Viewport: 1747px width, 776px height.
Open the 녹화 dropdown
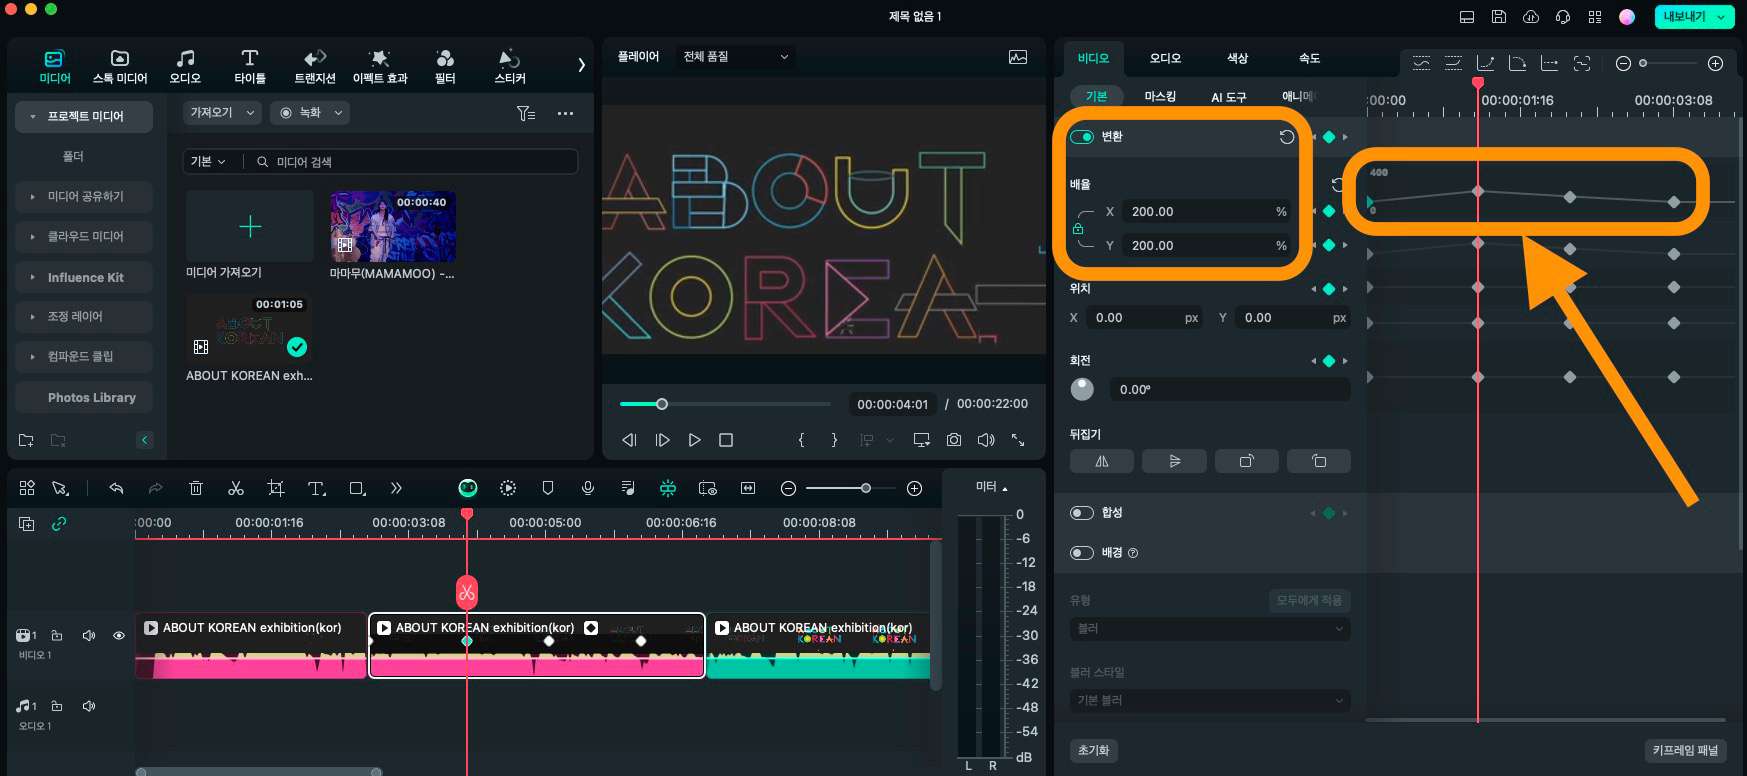pyautogui.click(x=310, y=113)
